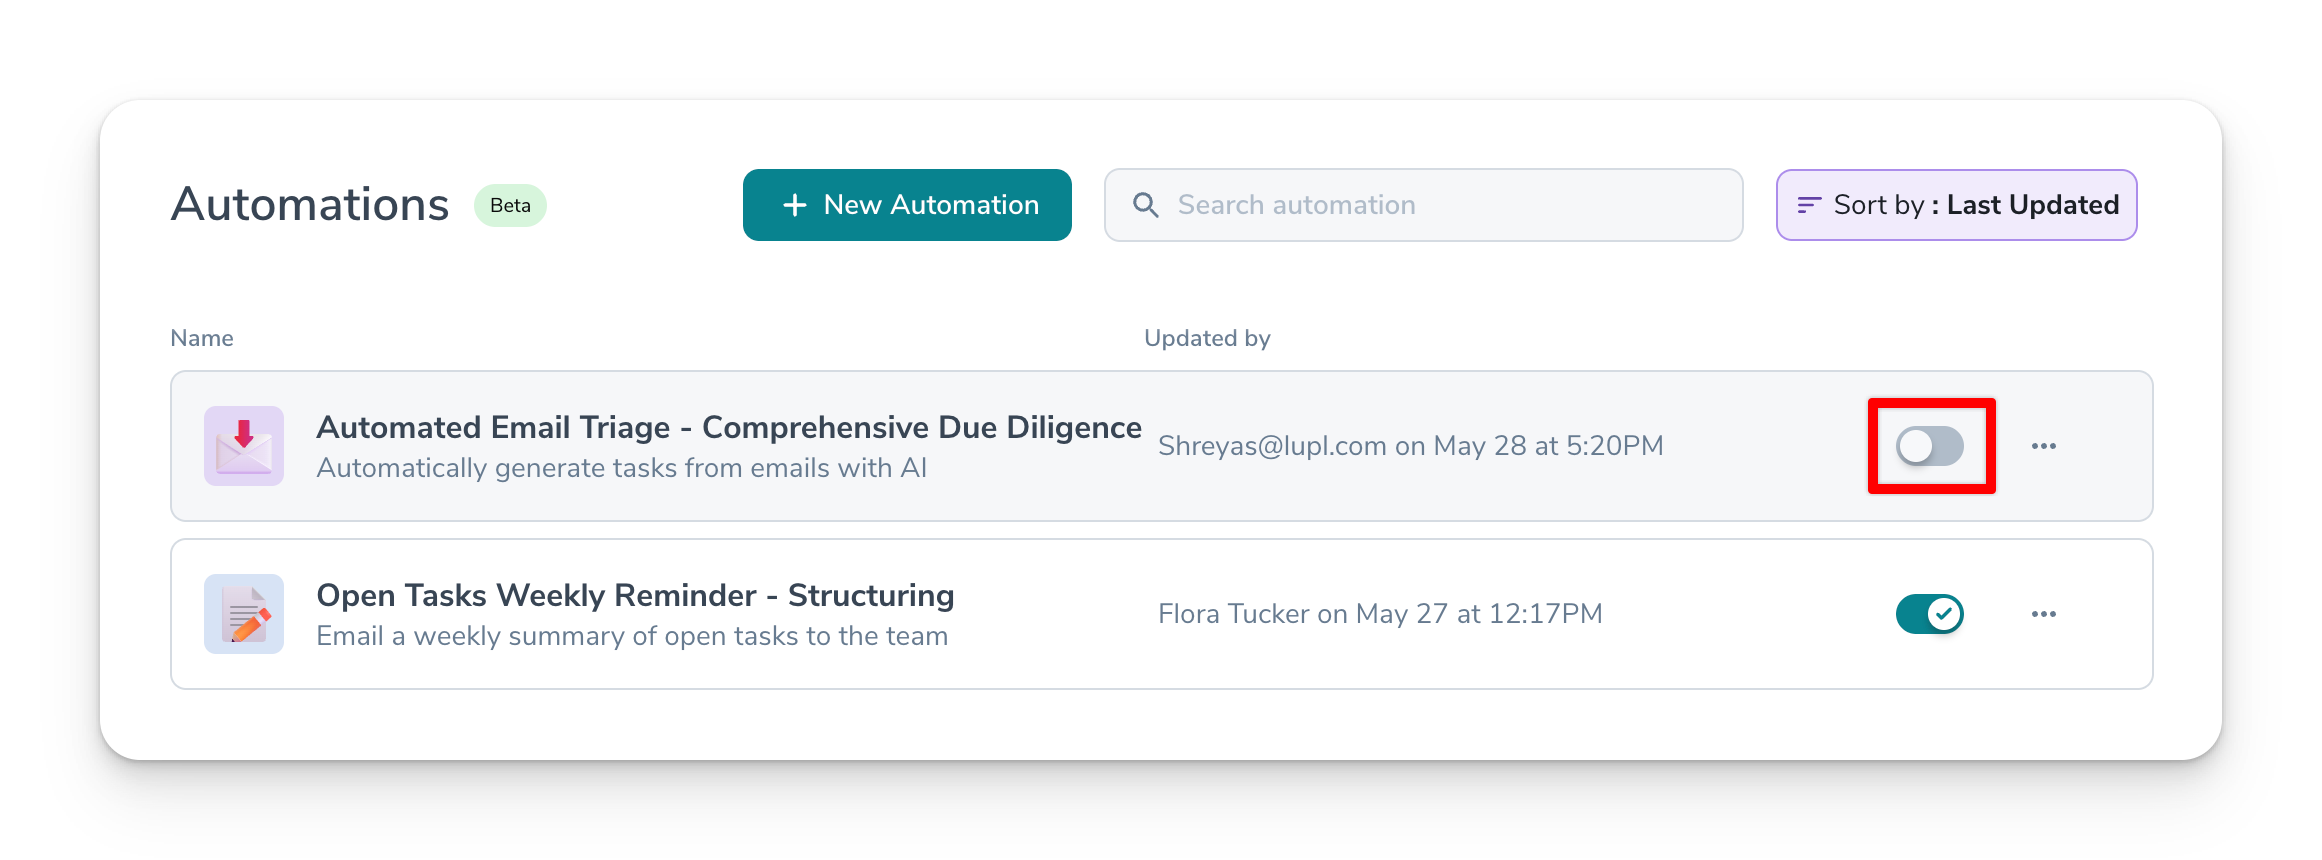
Task: Create a New Automation
Action: point(907,205)
